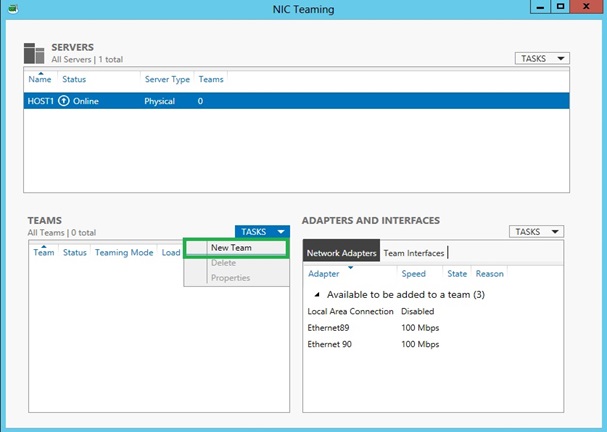Close the NIC Teaming window
607x432 pixels.
586,7
